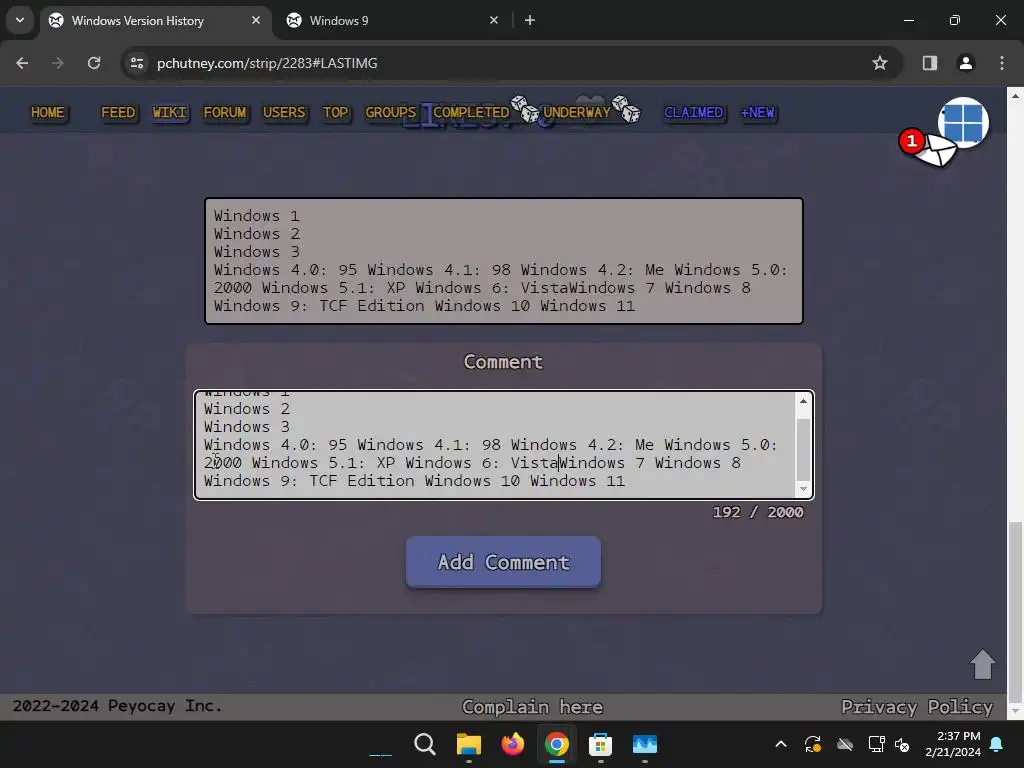Open site information icon in address bar
1024x768 pixels.
pos(136,63)
